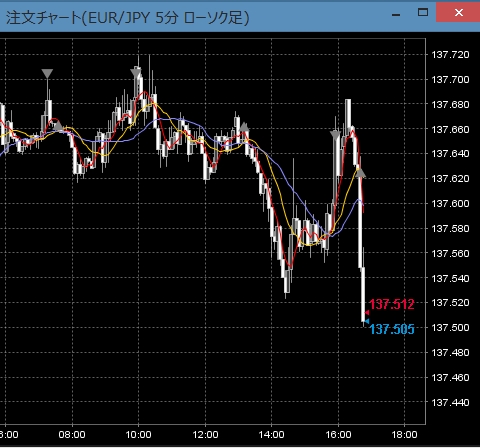Click the 14:00 time axis label
The image size is (480, 448).
pyautogui.click(x=272, y=435)
